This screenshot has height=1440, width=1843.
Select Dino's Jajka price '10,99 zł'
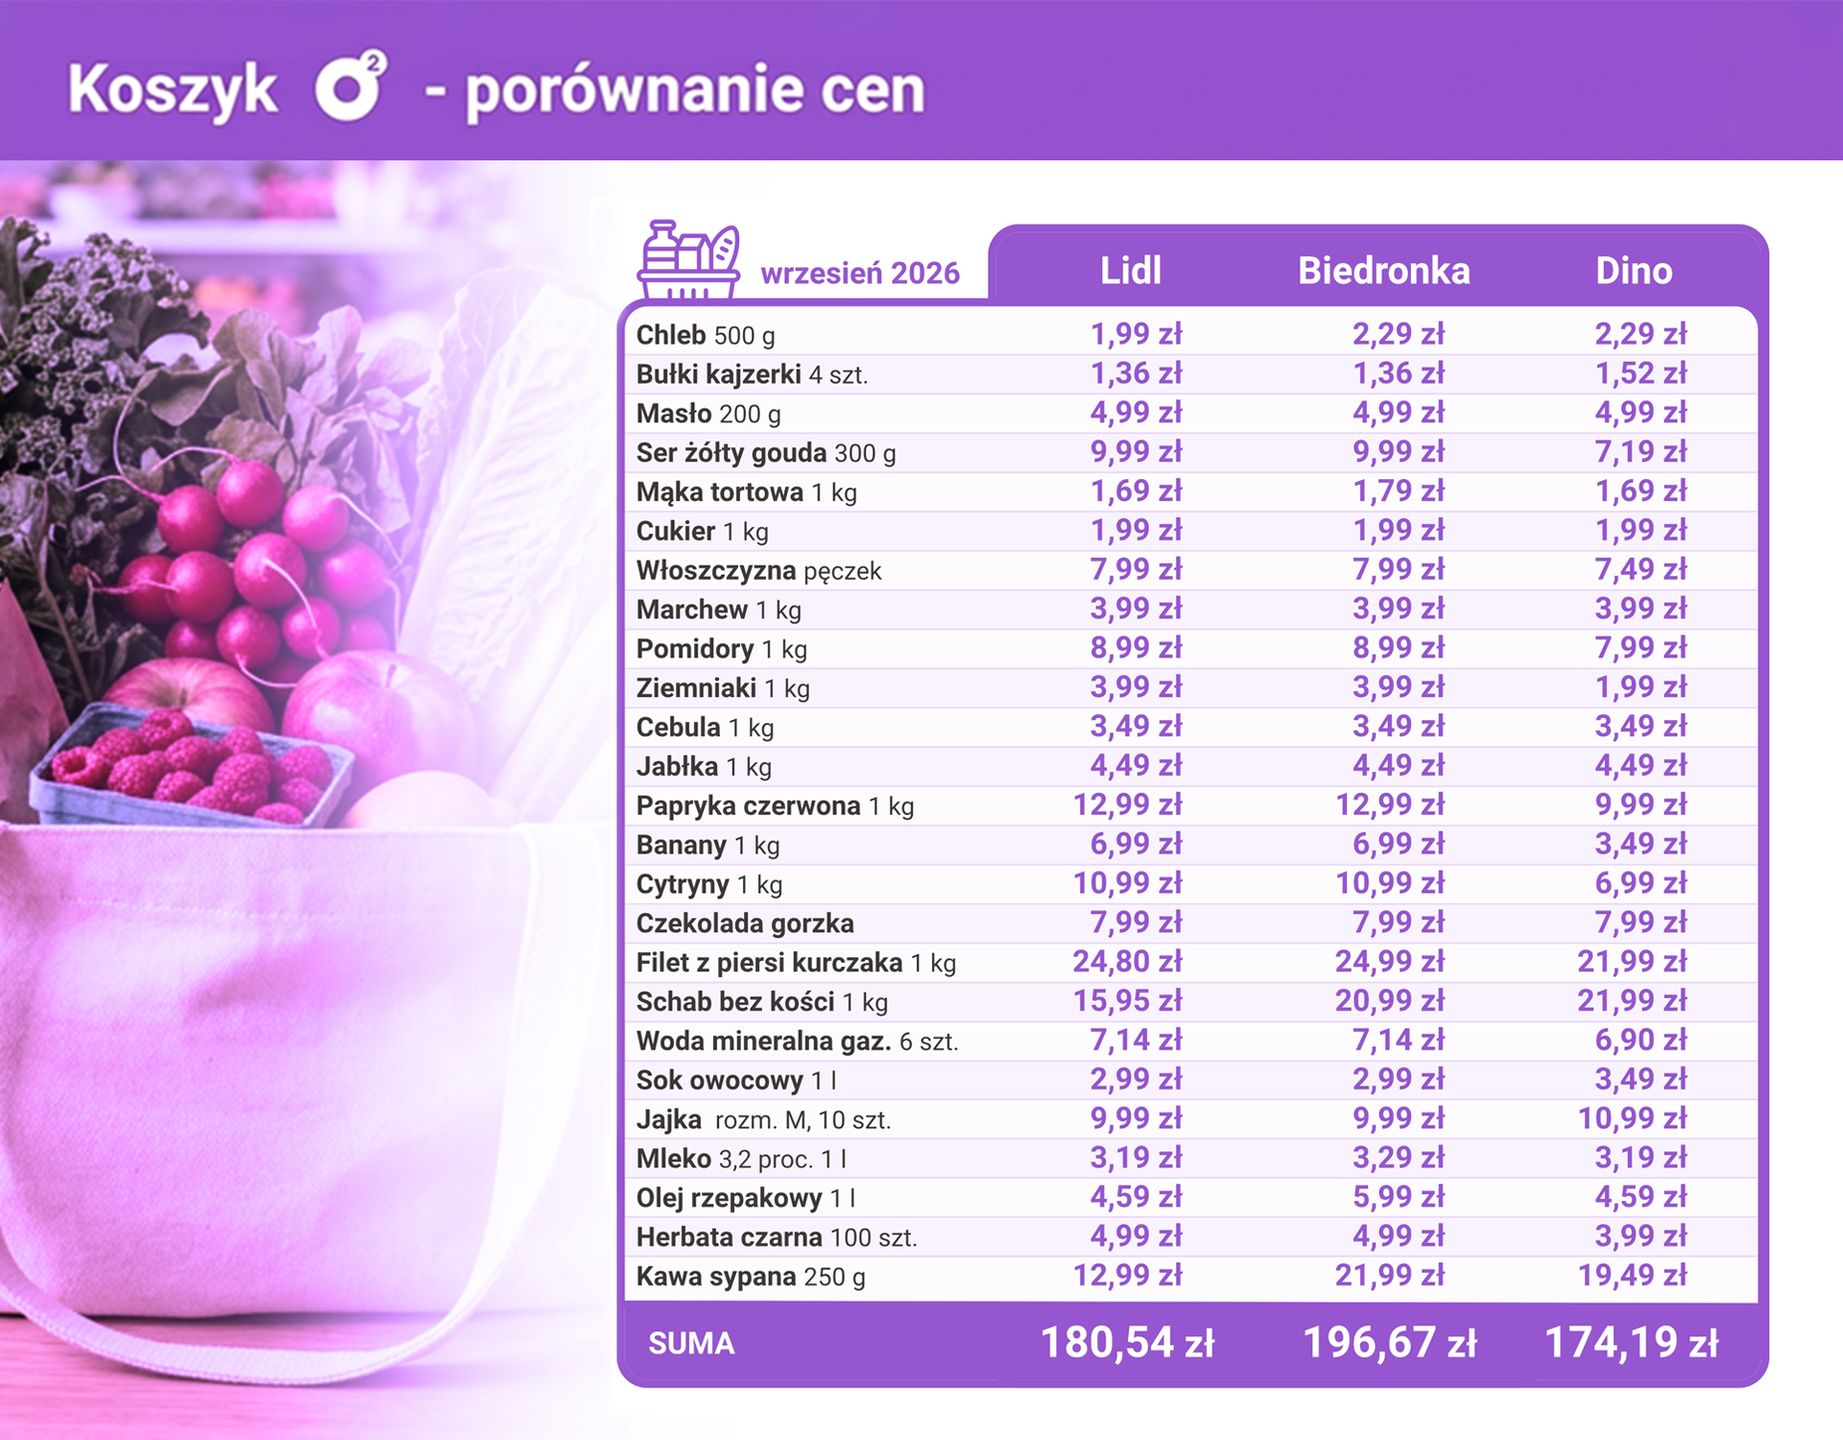click(x=1633, y=1118)
